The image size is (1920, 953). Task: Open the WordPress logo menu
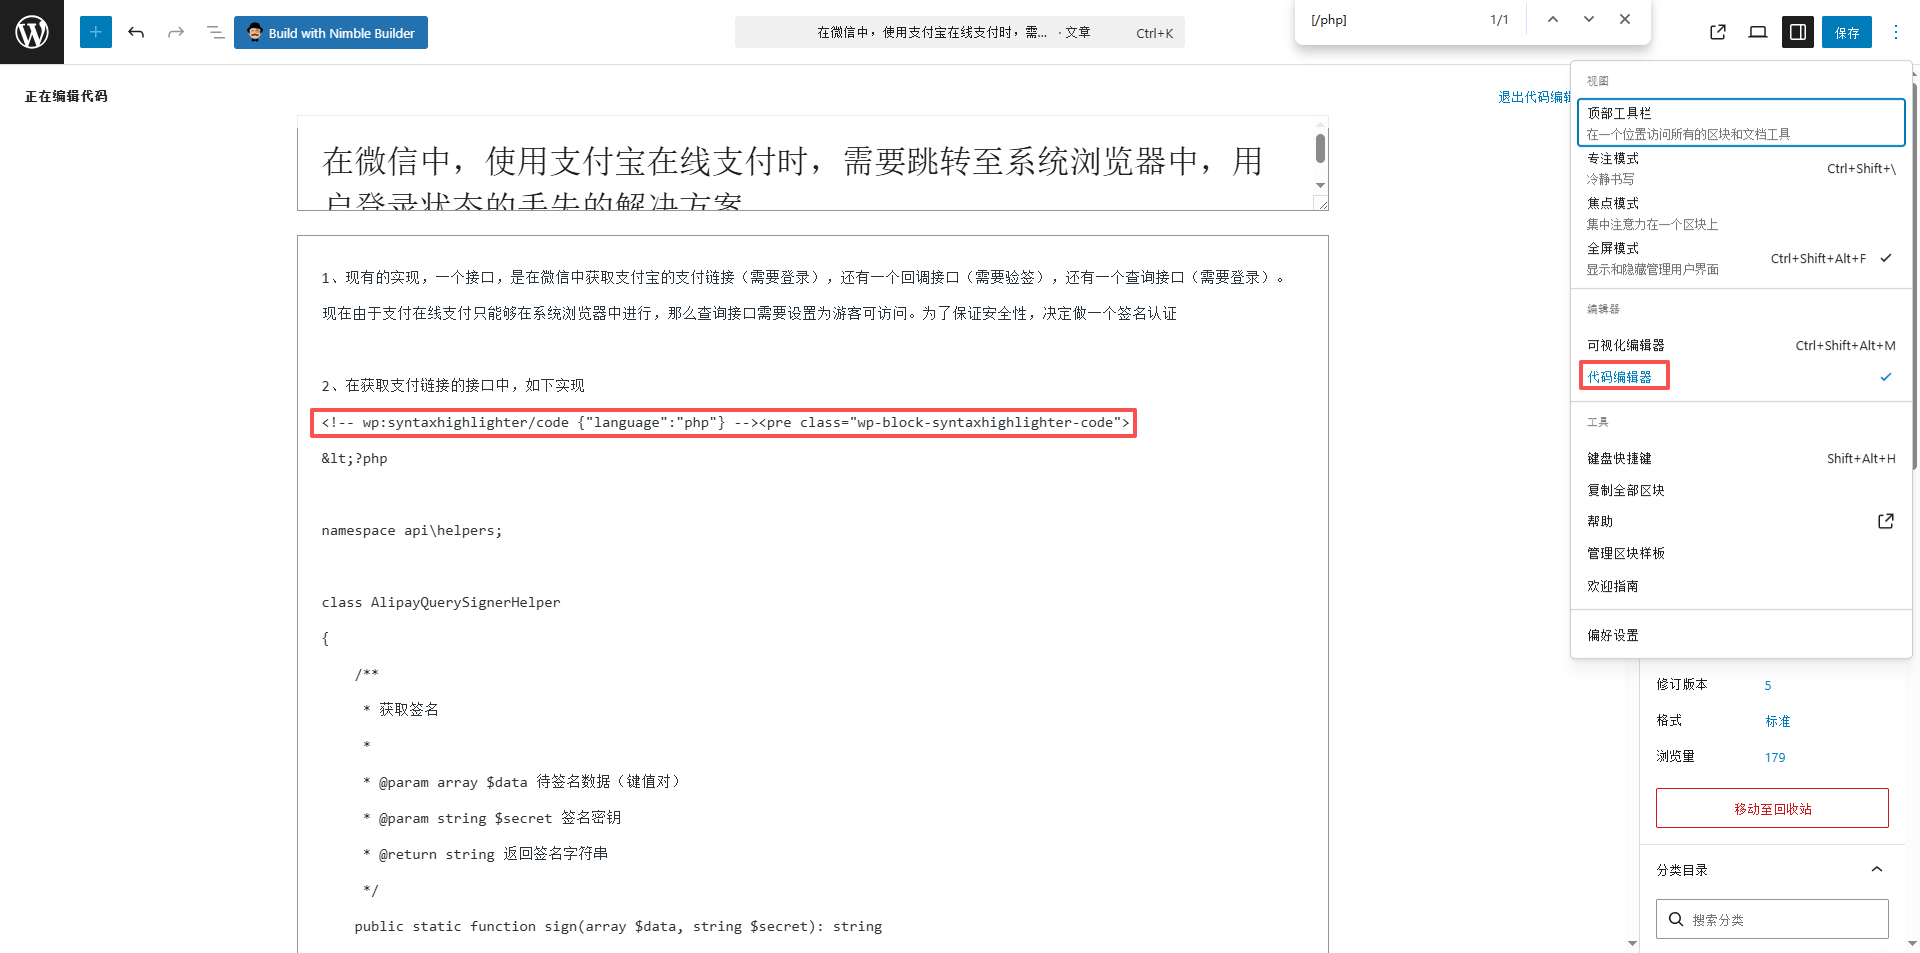(32, 32)
